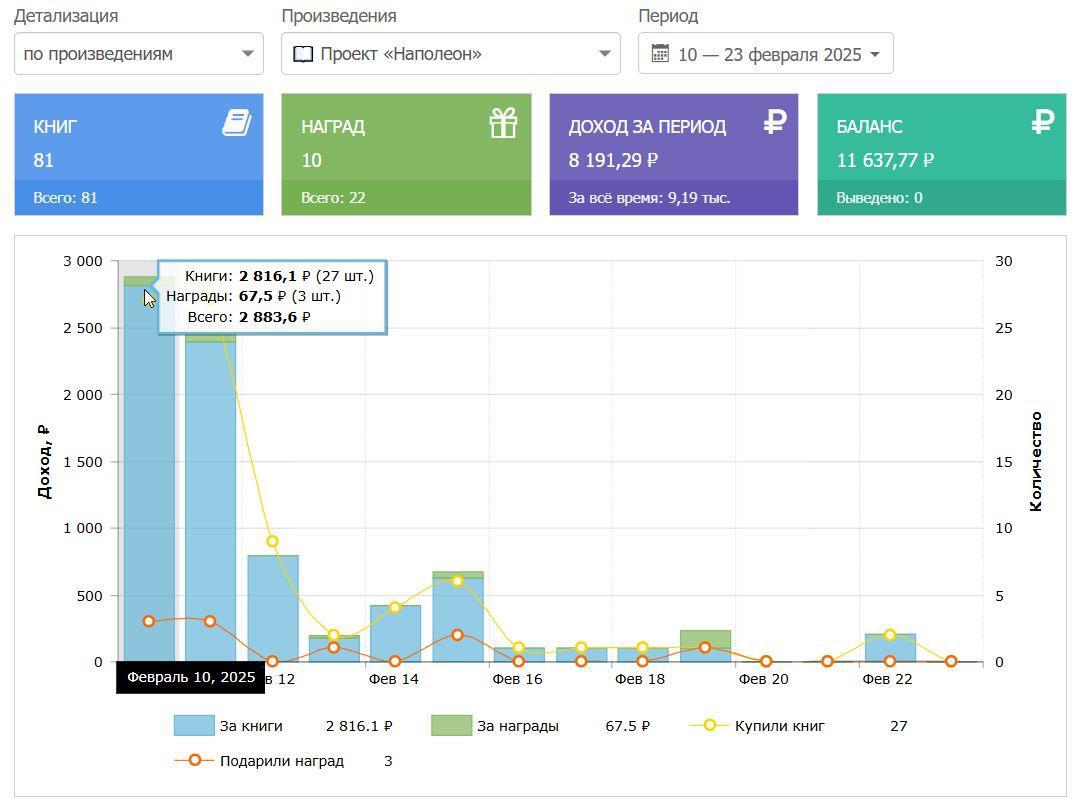Click the green rewards bar near Feb 19
The image size is (1073, 799).
pos(705,637)
